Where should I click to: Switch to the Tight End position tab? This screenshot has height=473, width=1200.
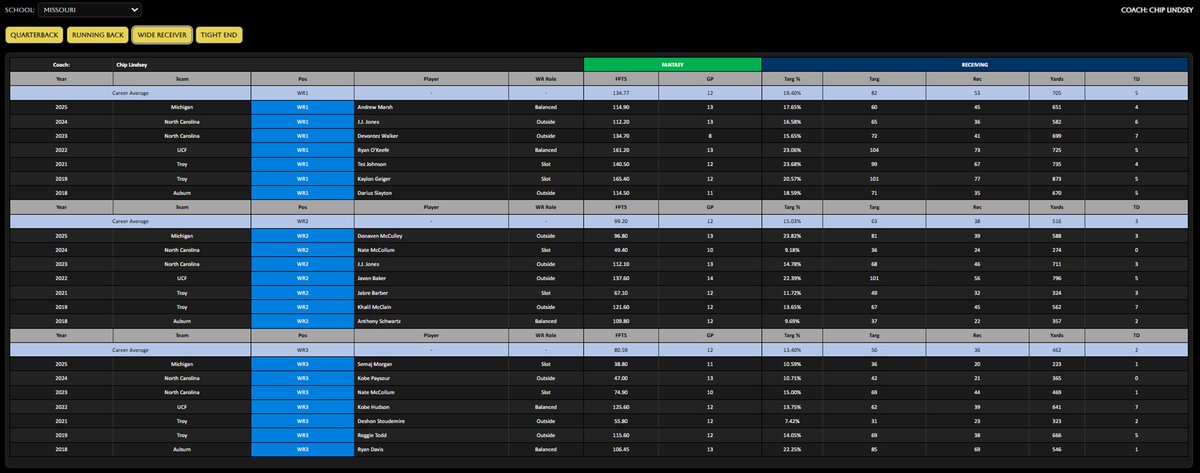coord(218,35)
